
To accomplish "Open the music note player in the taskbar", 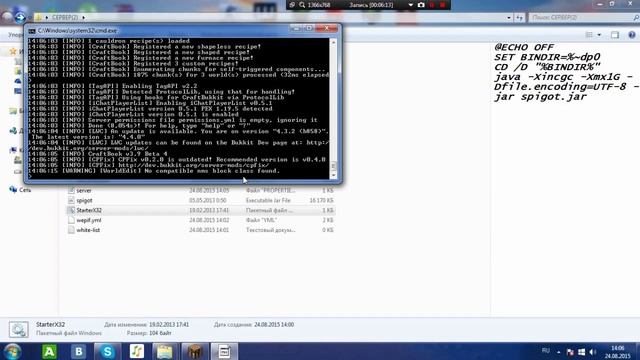I will (x=137, y=351).
